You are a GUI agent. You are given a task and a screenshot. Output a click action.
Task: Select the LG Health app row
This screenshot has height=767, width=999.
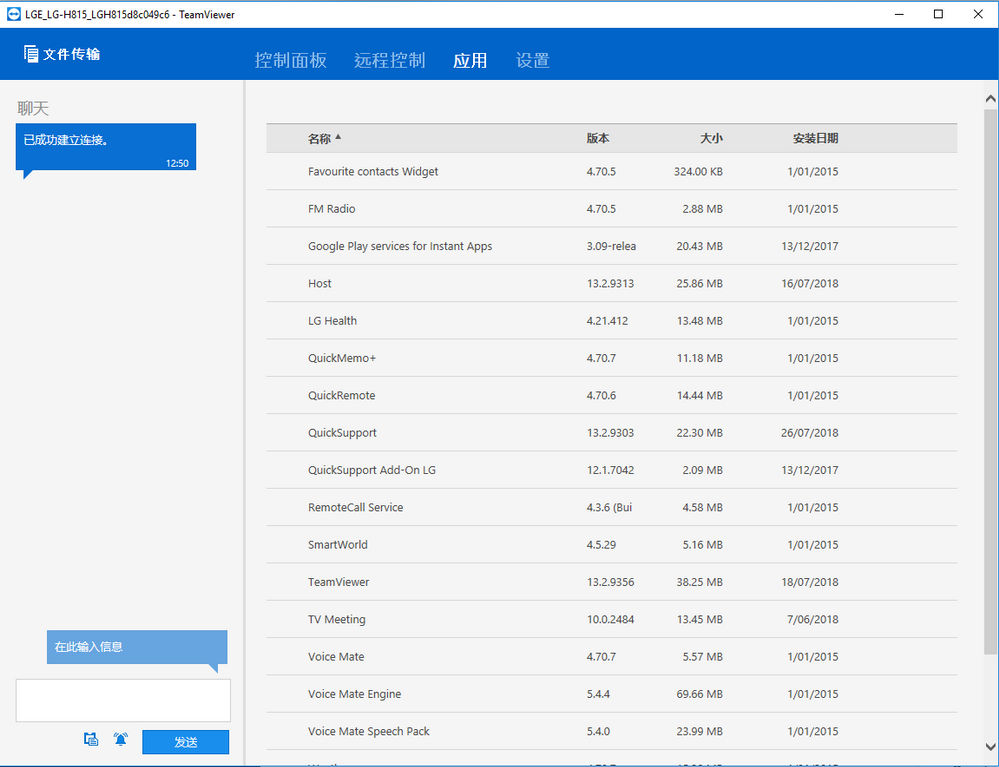coord(612,320)
